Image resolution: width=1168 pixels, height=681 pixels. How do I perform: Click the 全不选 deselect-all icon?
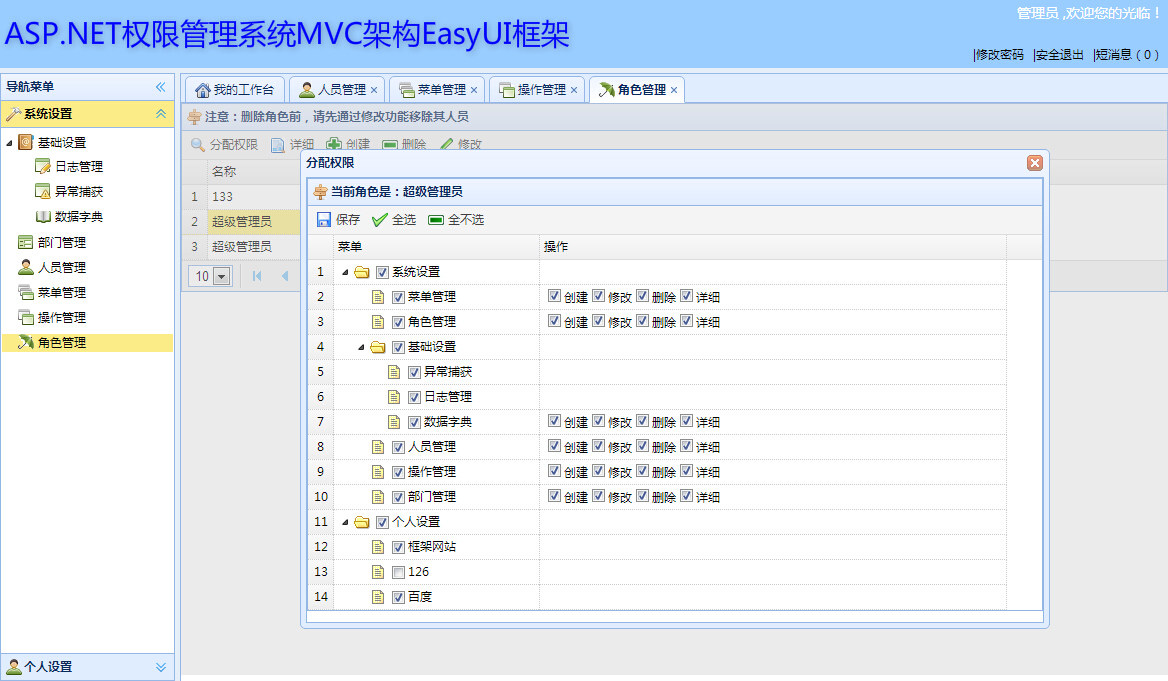pos(436,220)
